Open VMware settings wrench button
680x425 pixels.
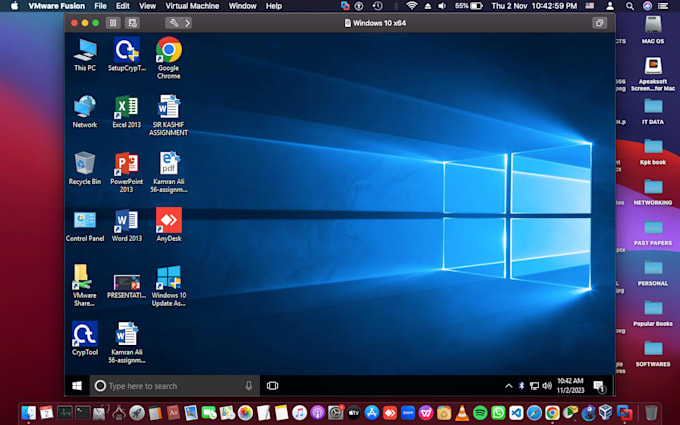[x=173, y=23]
